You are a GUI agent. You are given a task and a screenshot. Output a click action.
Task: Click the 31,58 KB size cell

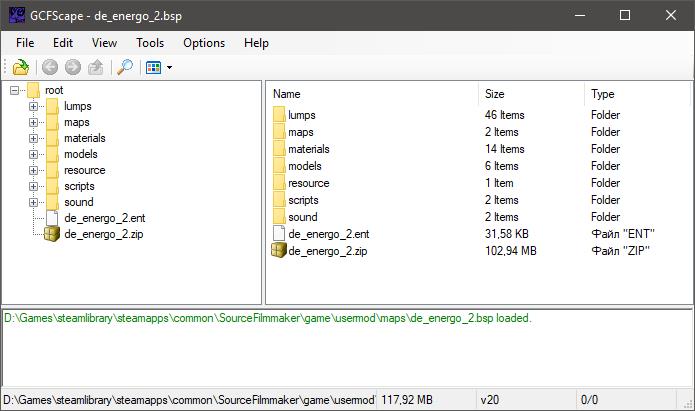(x=507, y=234)
